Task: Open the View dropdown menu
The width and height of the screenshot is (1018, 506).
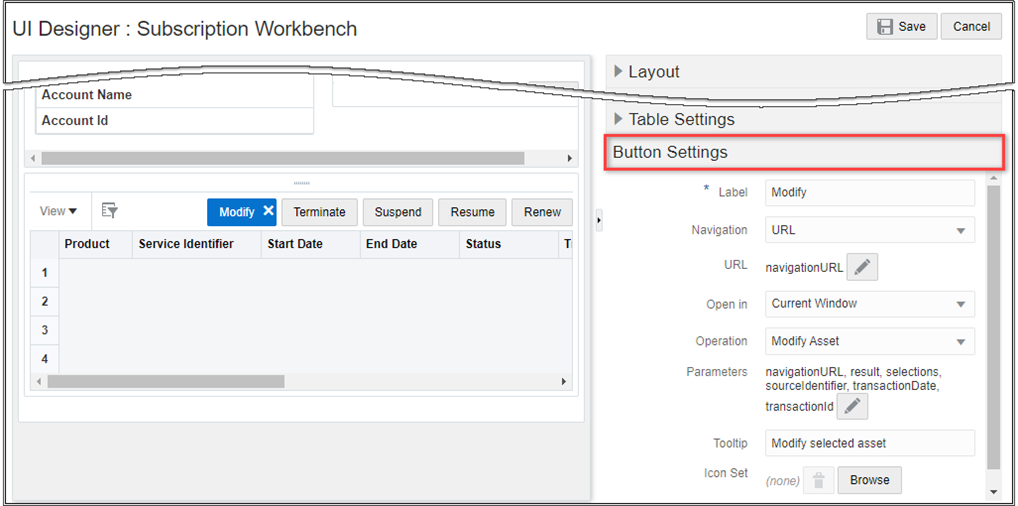Action: pyautogui.click(x=58, y=211)
